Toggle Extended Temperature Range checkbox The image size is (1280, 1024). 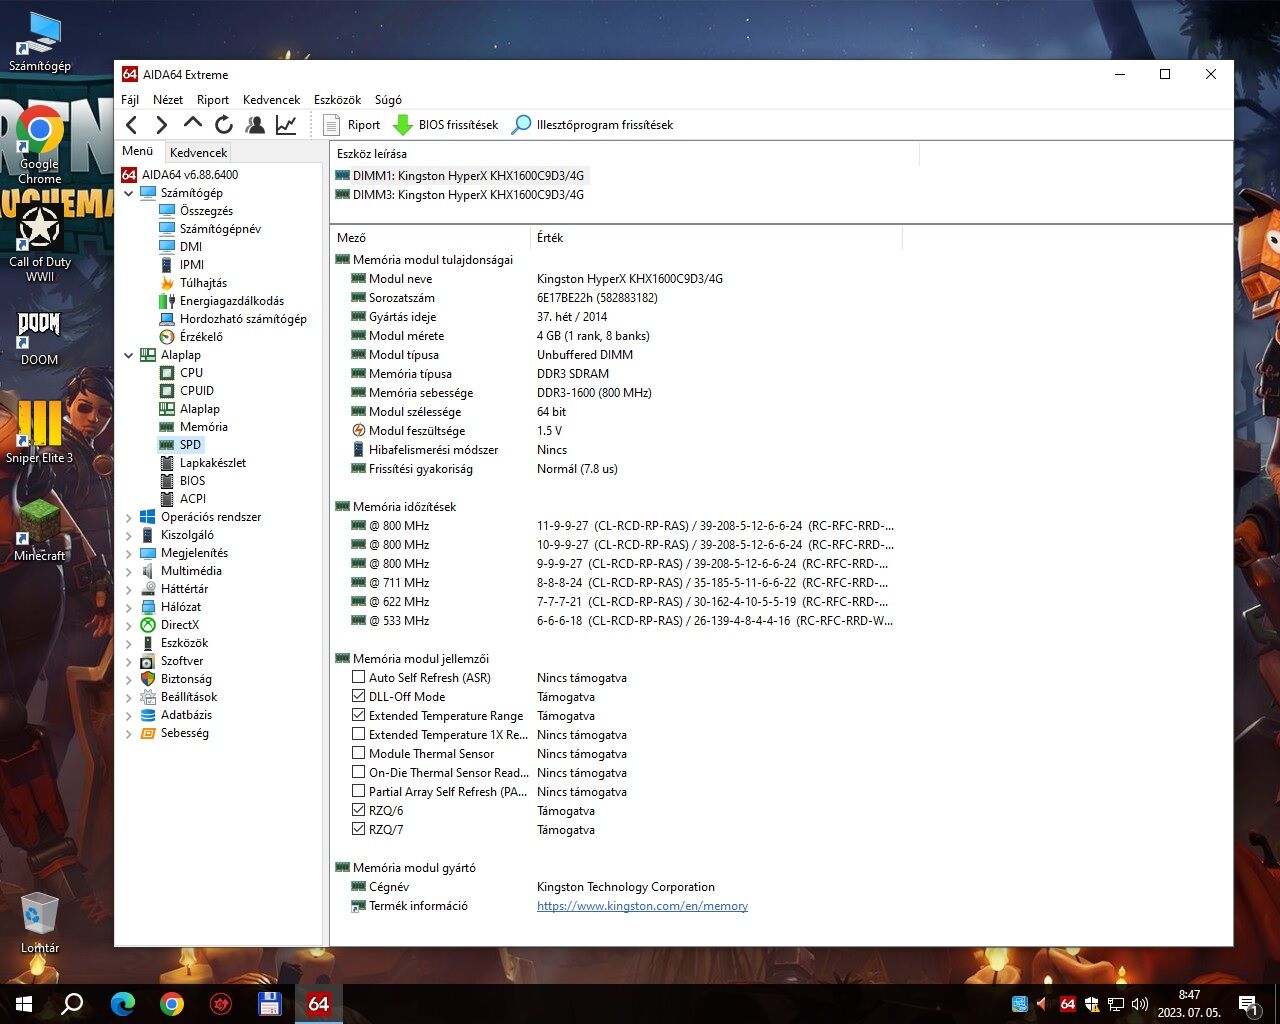(x=358, y=715)
